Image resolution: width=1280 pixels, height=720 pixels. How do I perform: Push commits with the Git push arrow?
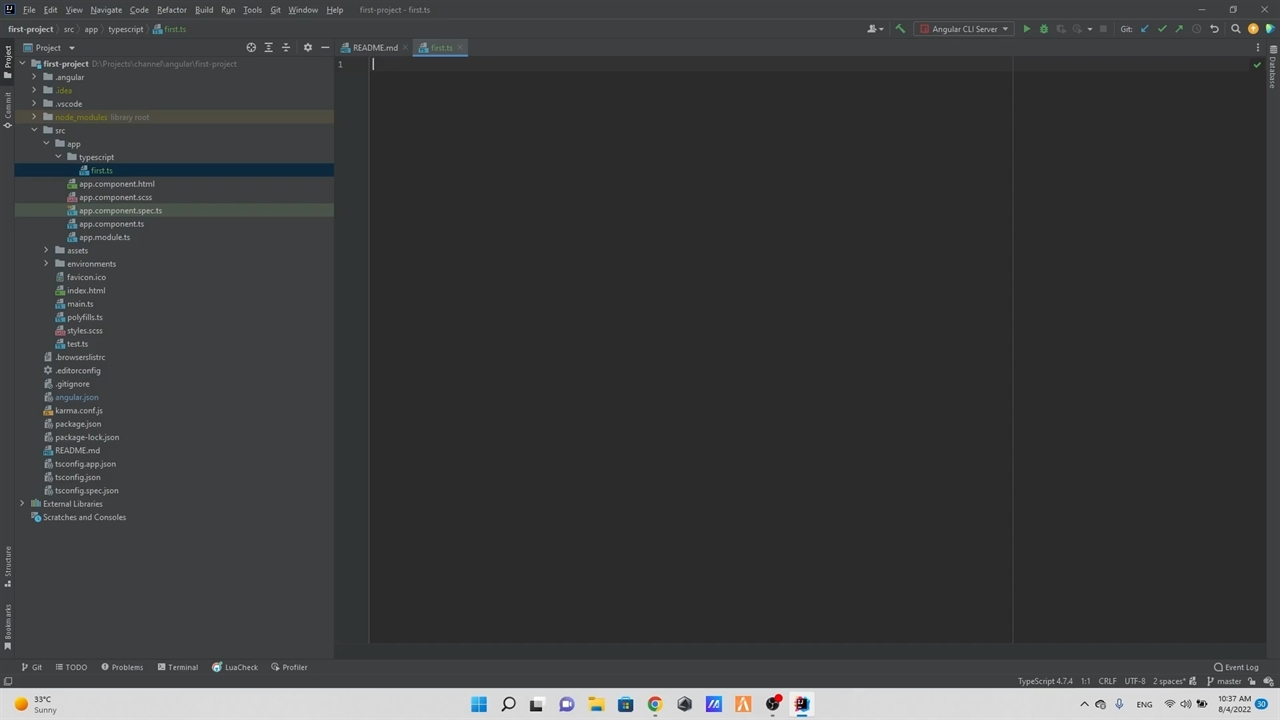pyautogui.click(x=1179, y=29)
